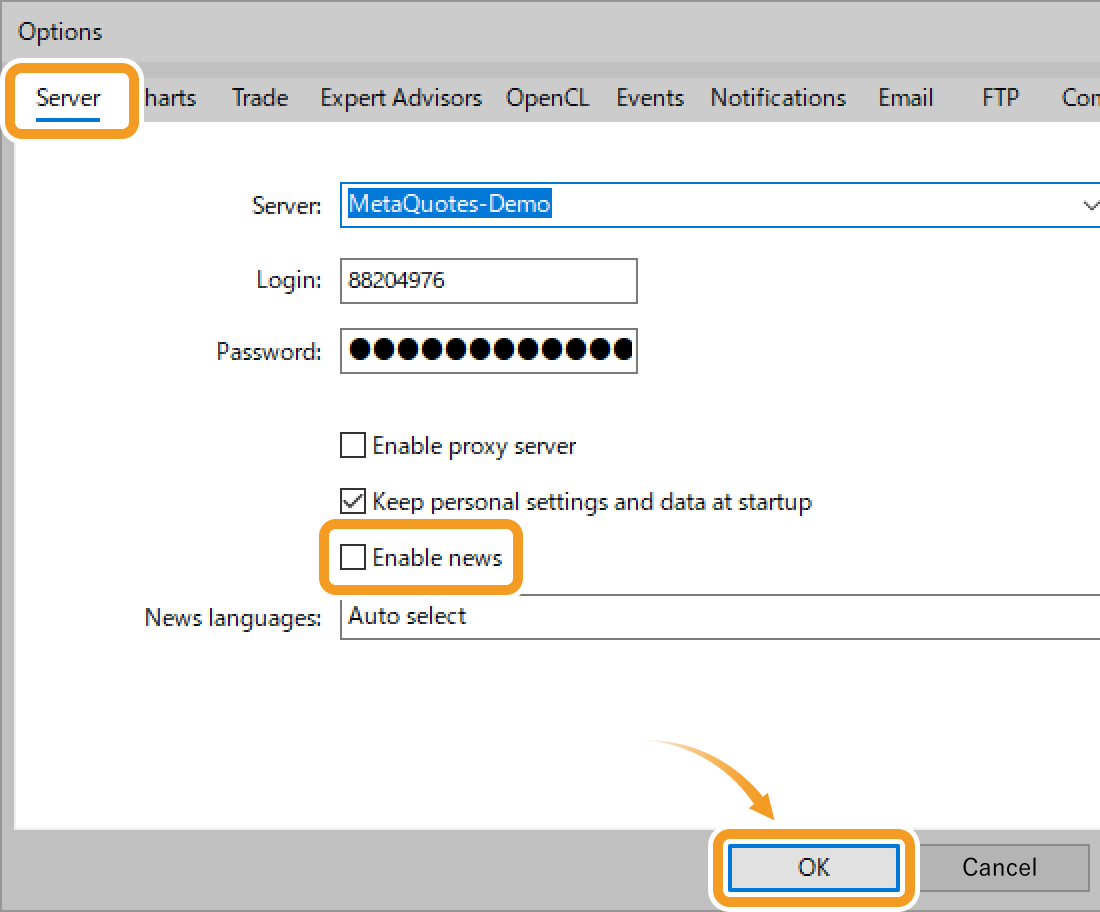Click the Login field showing 88204976
This screenshot has width=1100, height=912.
coord(488,281)
